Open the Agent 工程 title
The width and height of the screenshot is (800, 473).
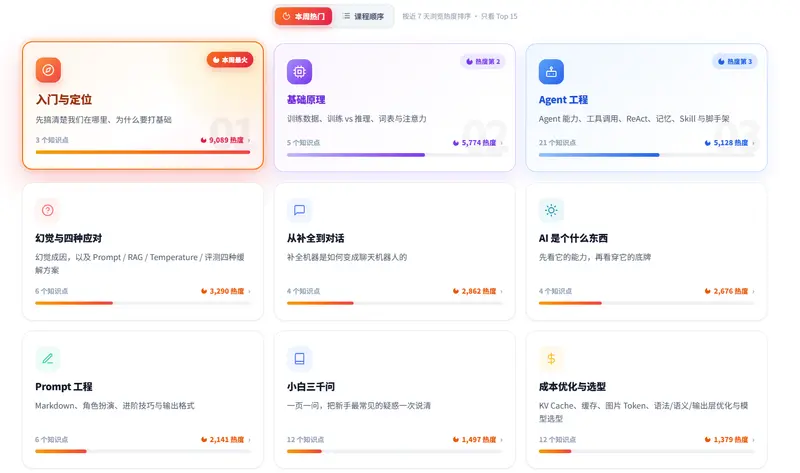[x=563, y=99]
